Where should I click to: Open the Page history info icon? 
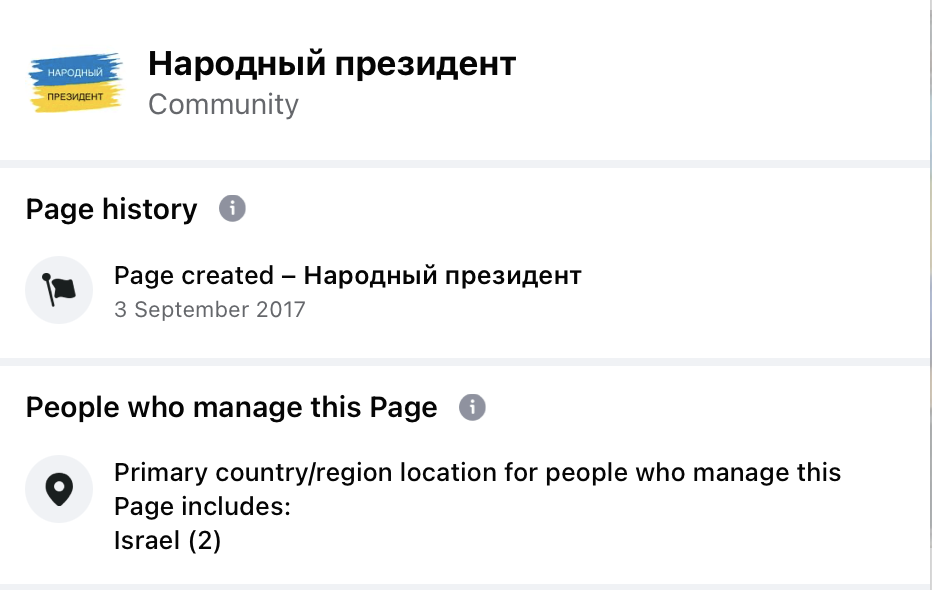click(232, 209)
